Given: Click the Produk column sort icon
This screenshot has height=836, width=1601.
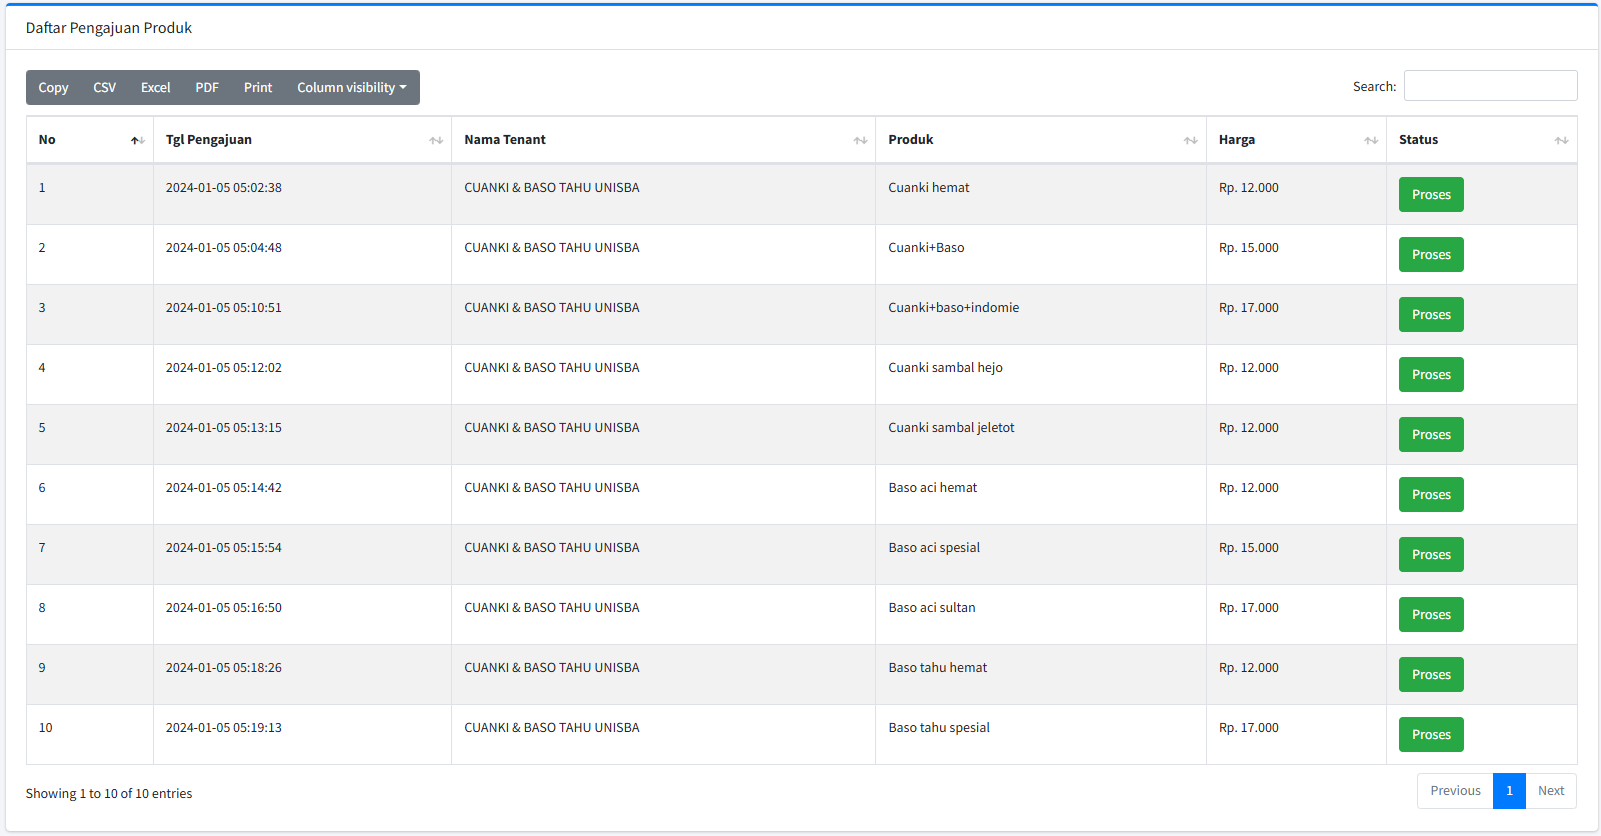Looking at the screenshot, I should (x=1190, y=141).
